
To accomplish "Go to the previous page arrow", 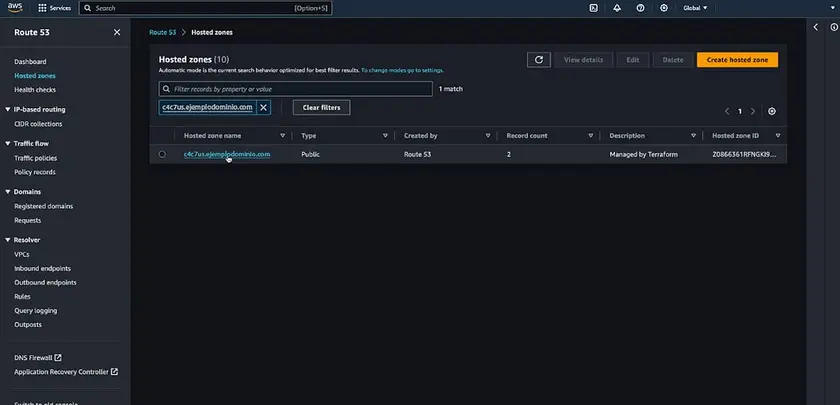I will click(727, 111).
